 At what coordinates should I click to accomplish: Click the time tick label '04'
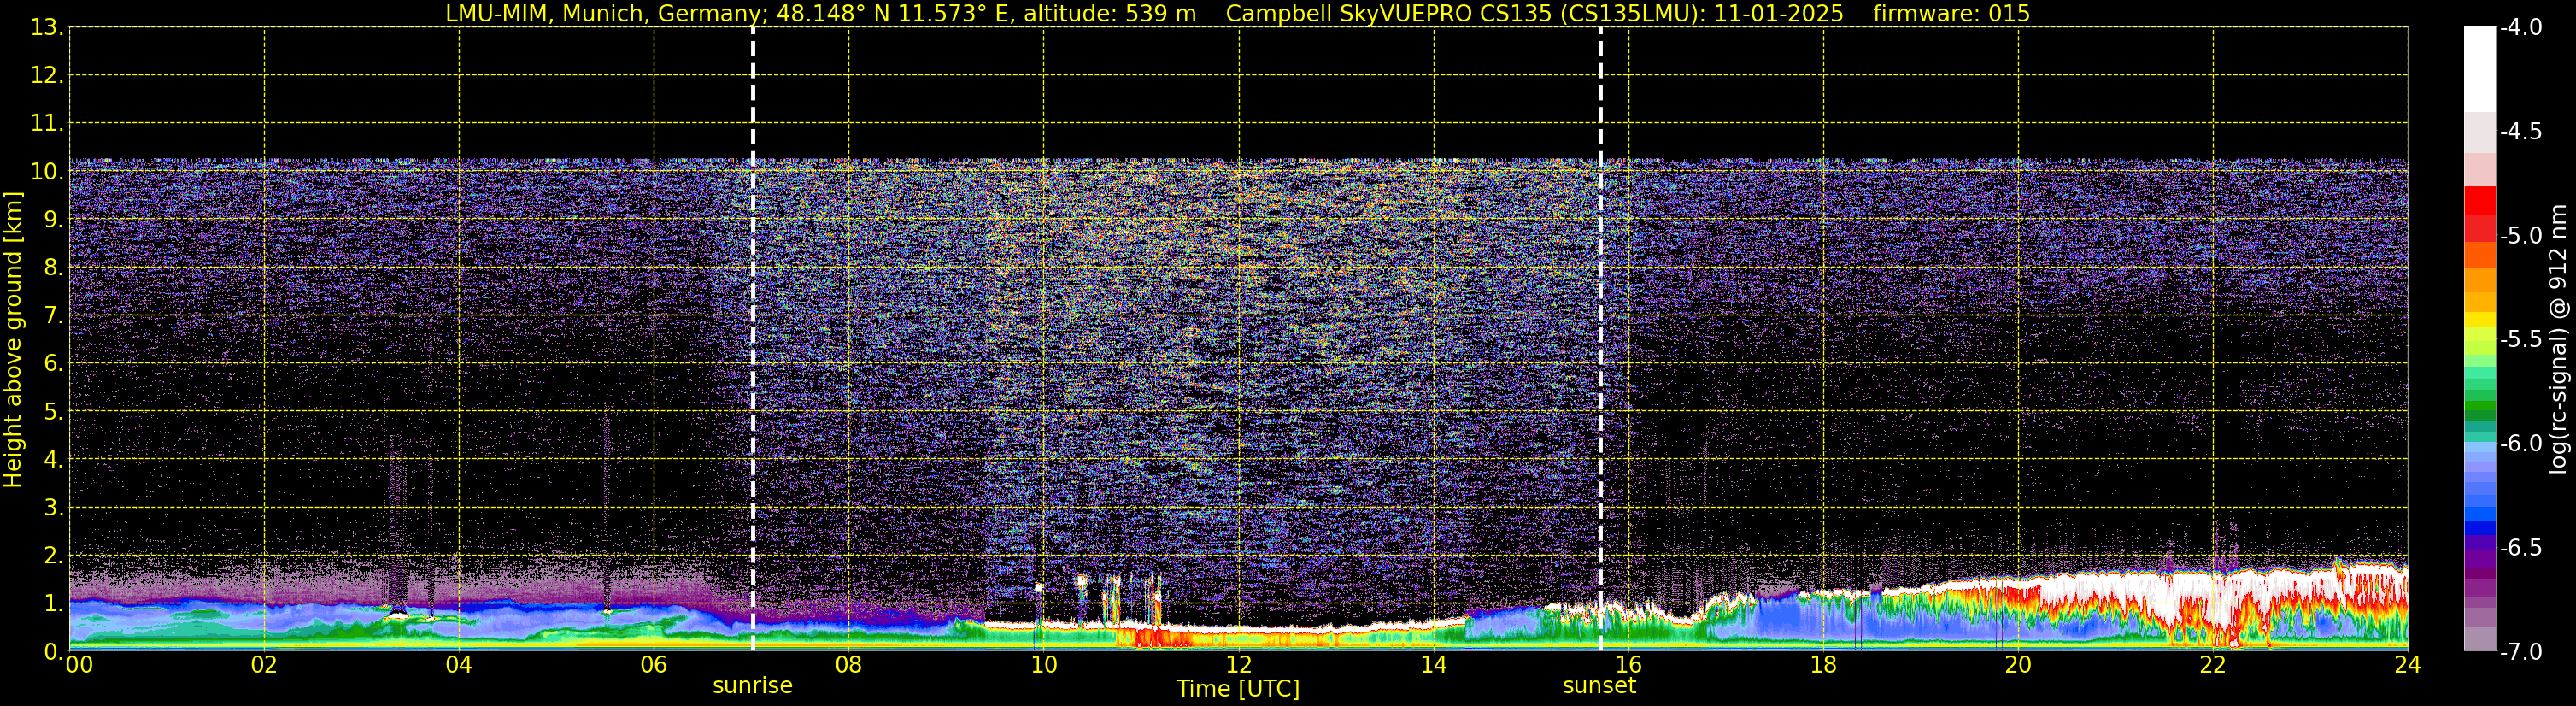(x=459, y=665)
